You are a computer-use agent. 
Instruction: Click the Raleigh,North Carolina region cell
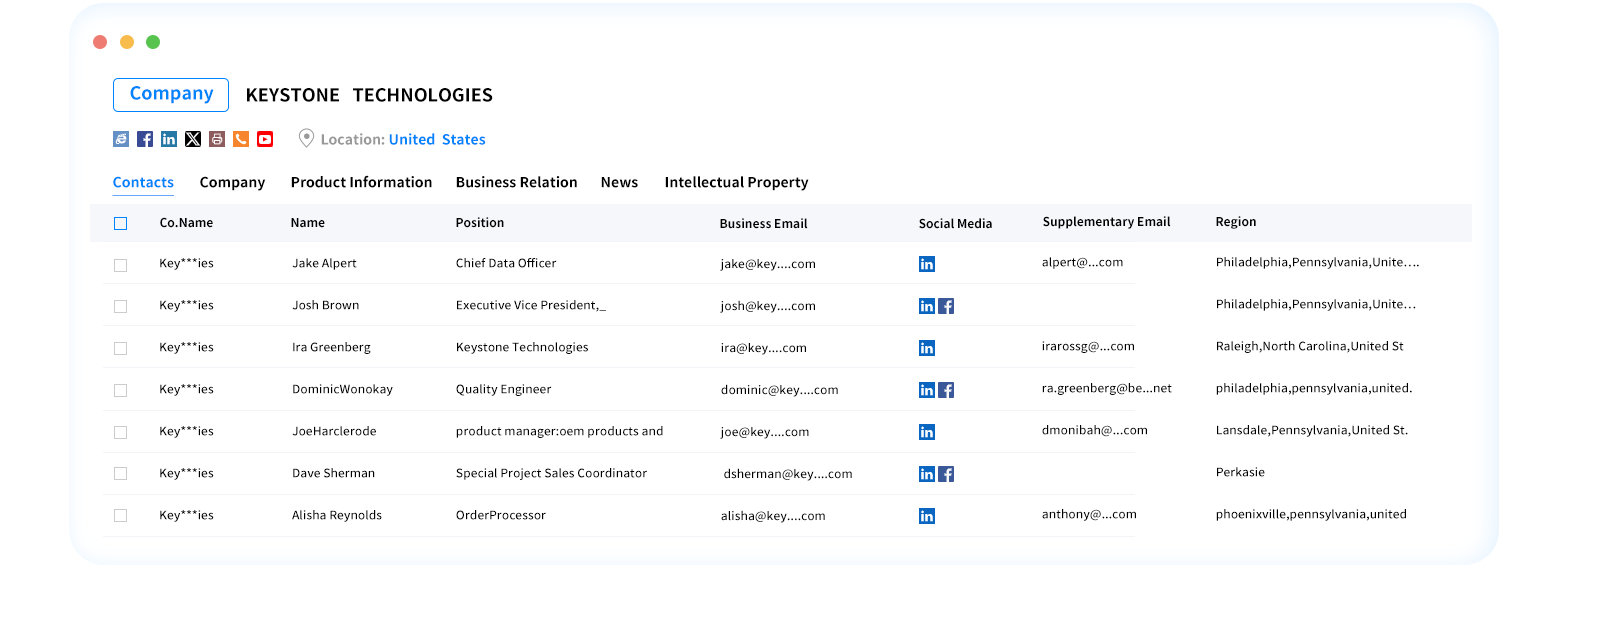pyautogui.click(x=1310, y=347)
